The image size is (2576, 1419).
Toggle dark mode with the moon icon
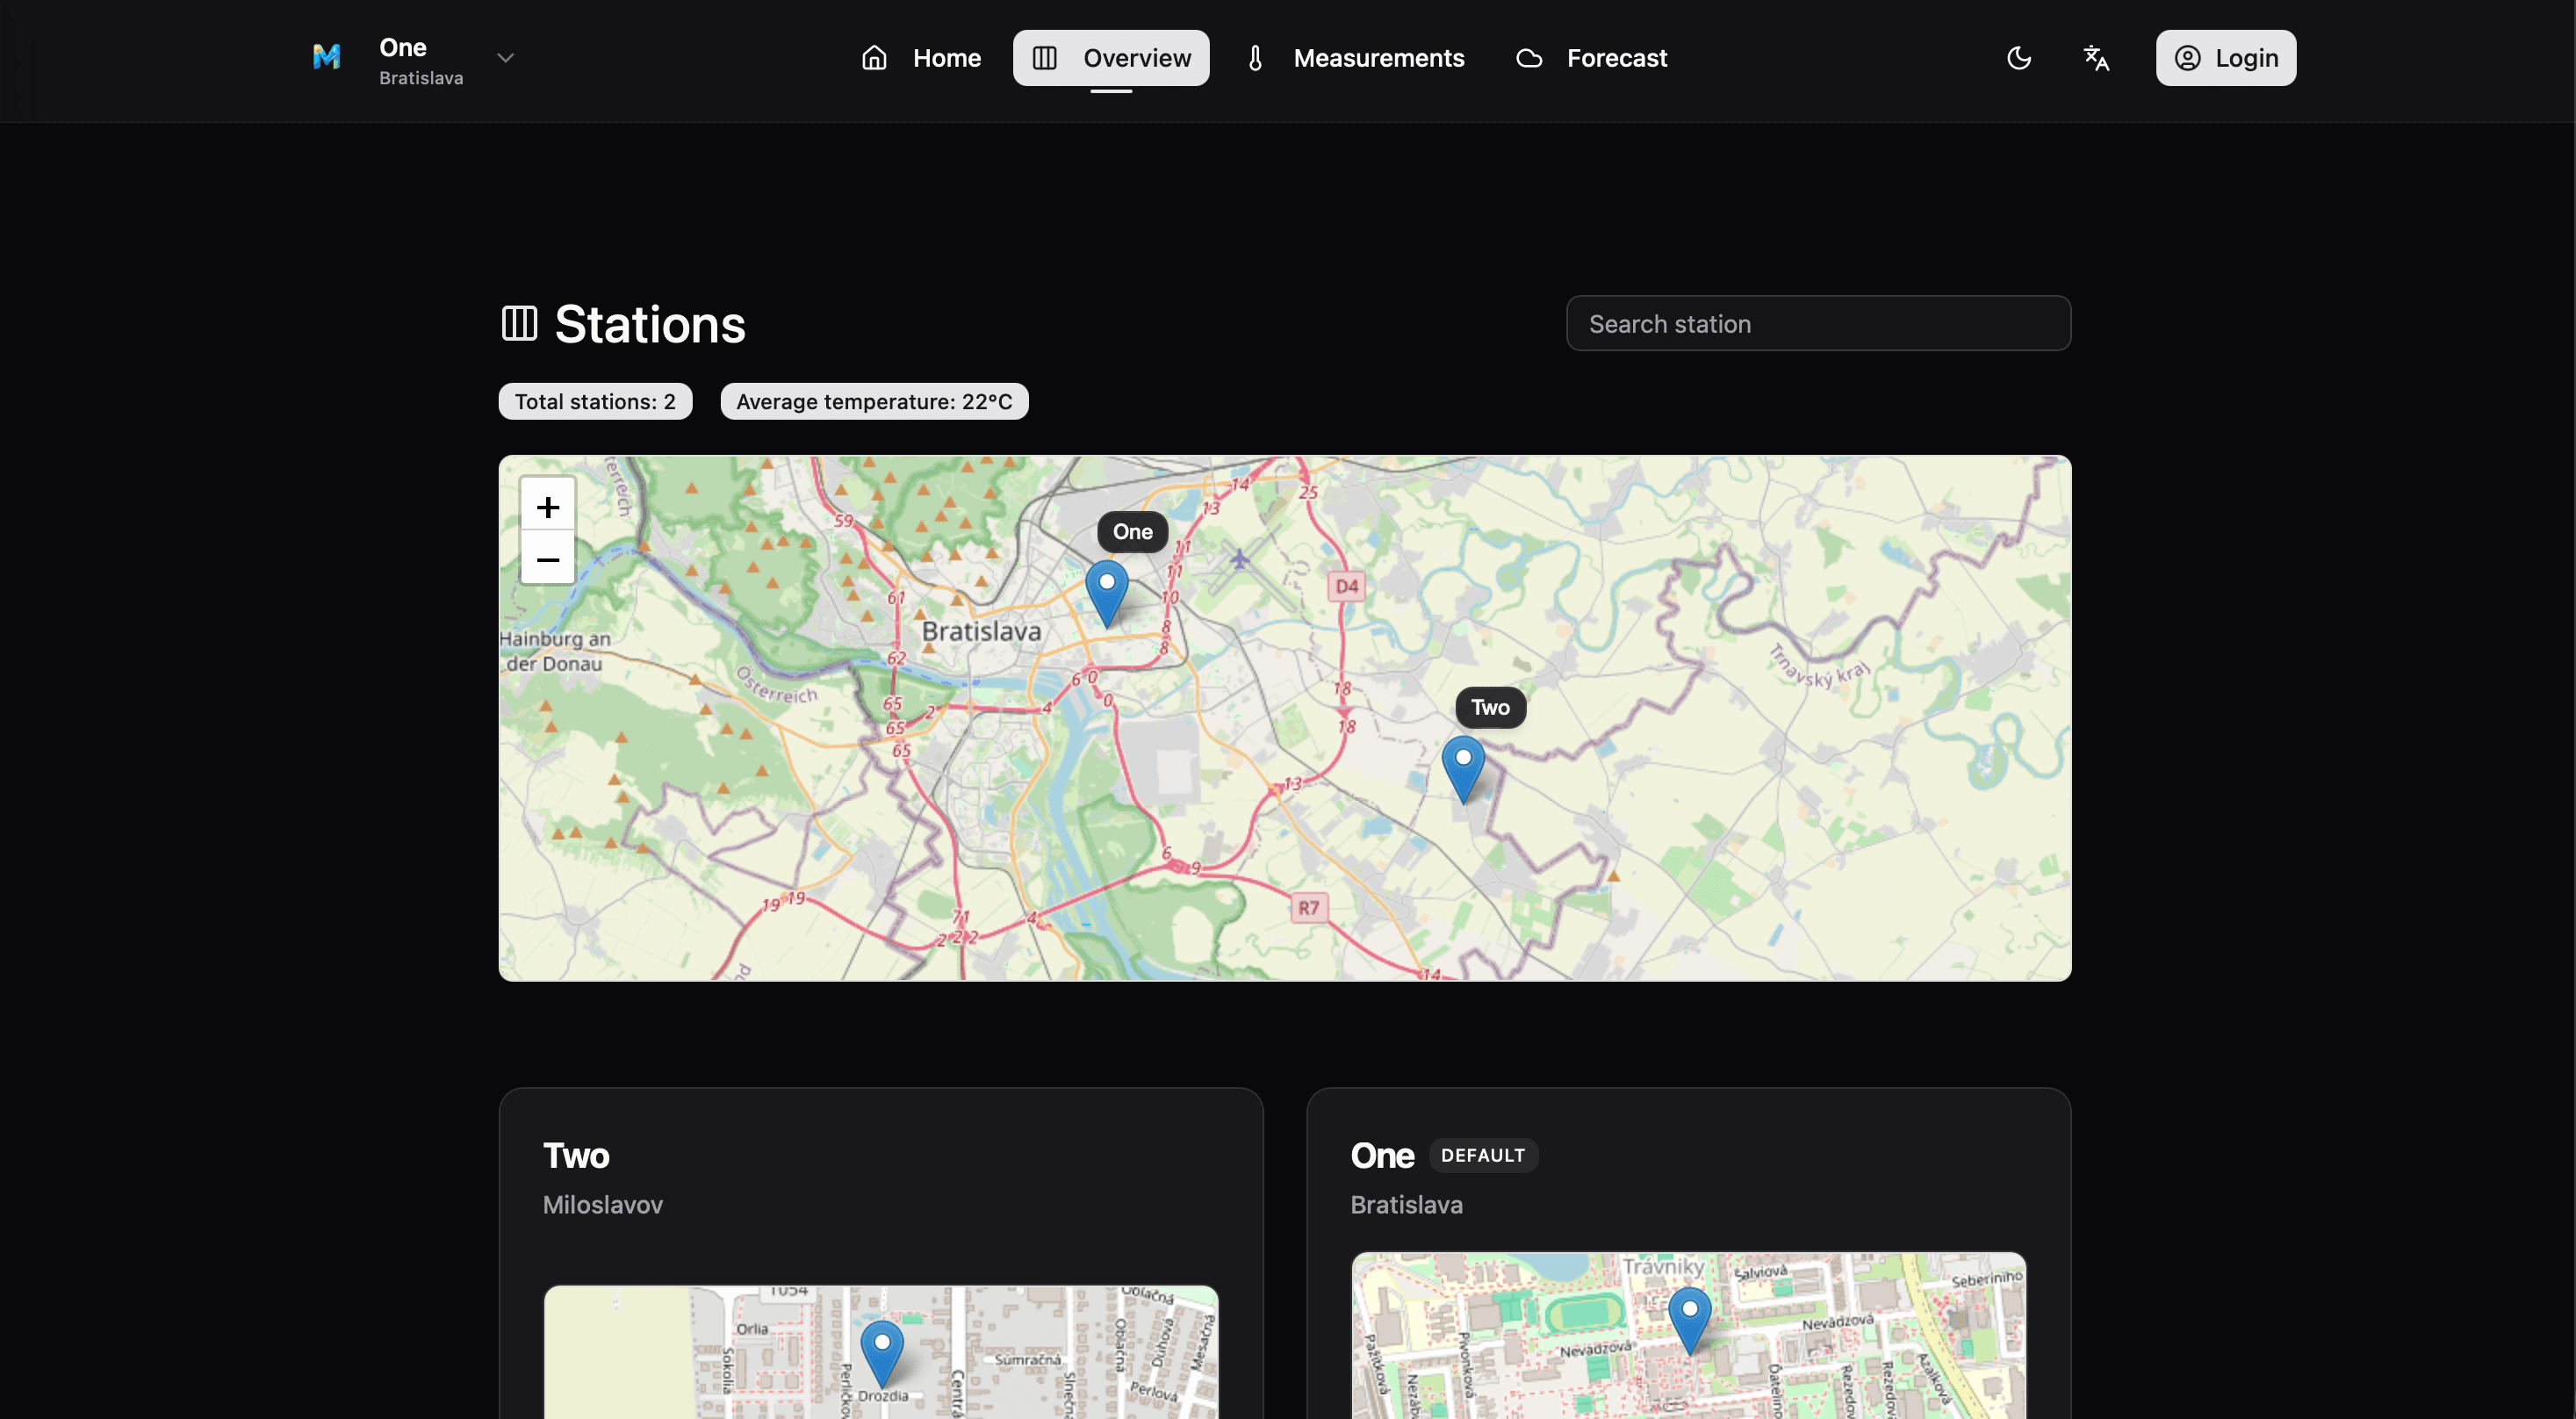pos(2018,57)
